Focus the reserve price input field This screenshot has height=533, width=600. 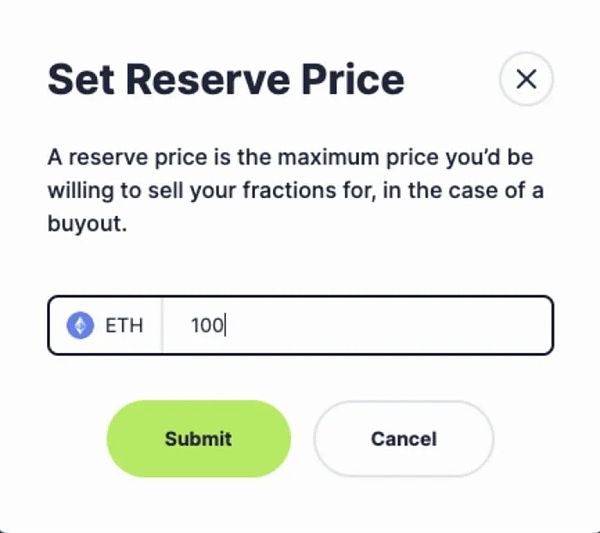(355, 325)
